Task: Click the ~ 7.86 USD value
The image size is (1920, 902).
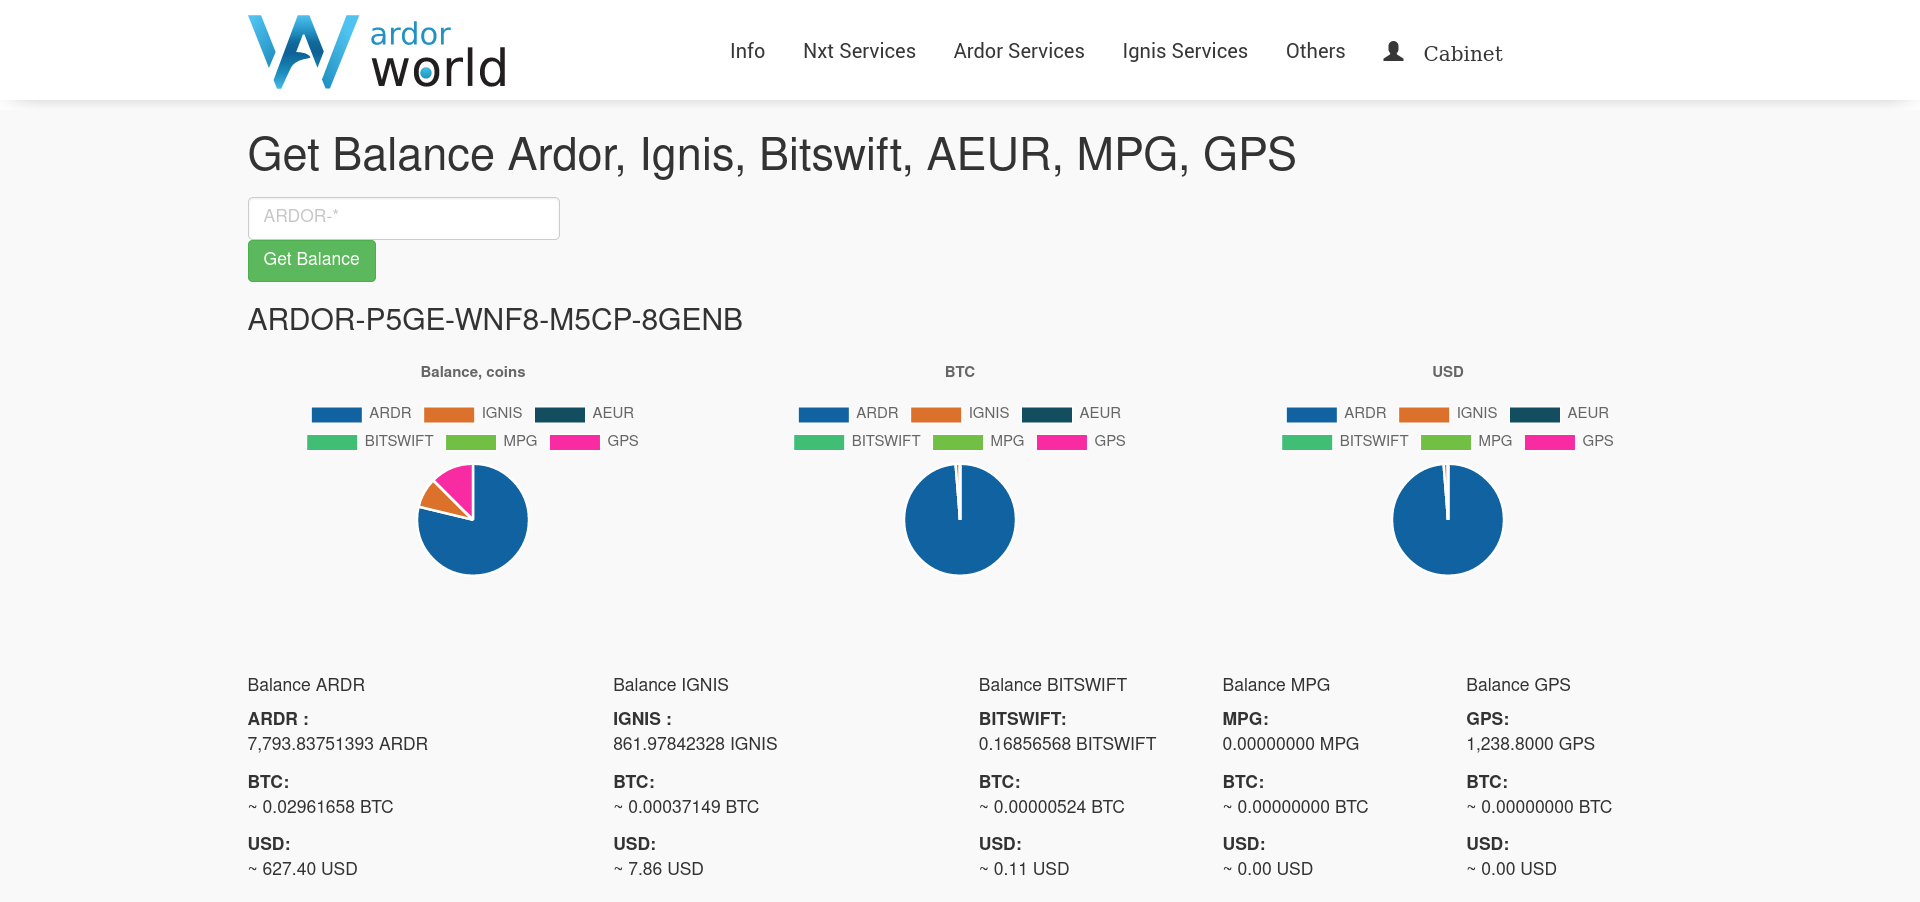Action: click(658, 869)
